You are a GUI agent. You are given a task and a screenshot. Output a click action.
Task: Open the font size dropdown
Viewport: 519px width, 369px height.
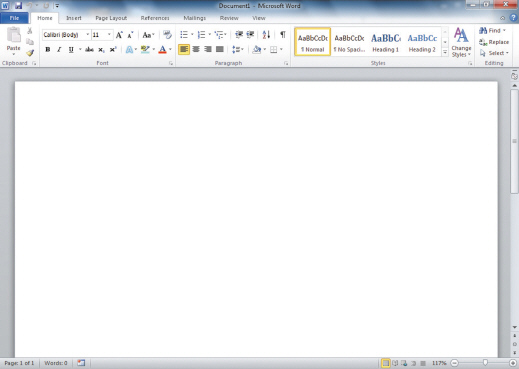(109, 34)
